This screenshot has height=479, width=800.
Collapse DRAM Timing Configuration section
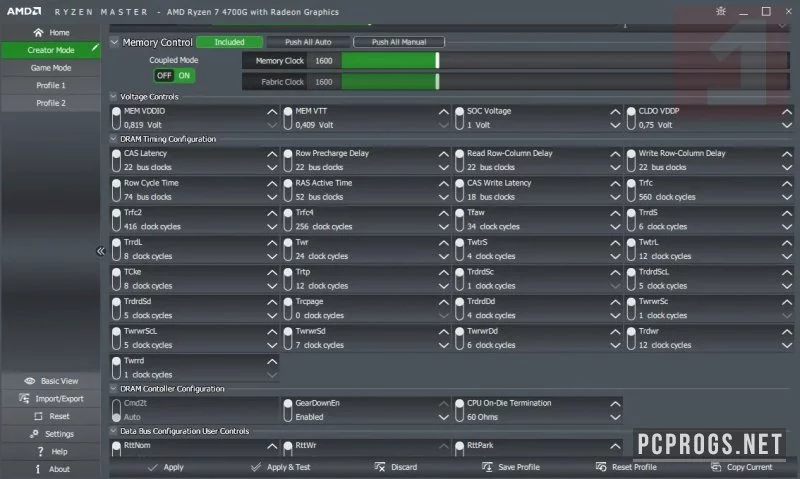click(x=113, y=138)
